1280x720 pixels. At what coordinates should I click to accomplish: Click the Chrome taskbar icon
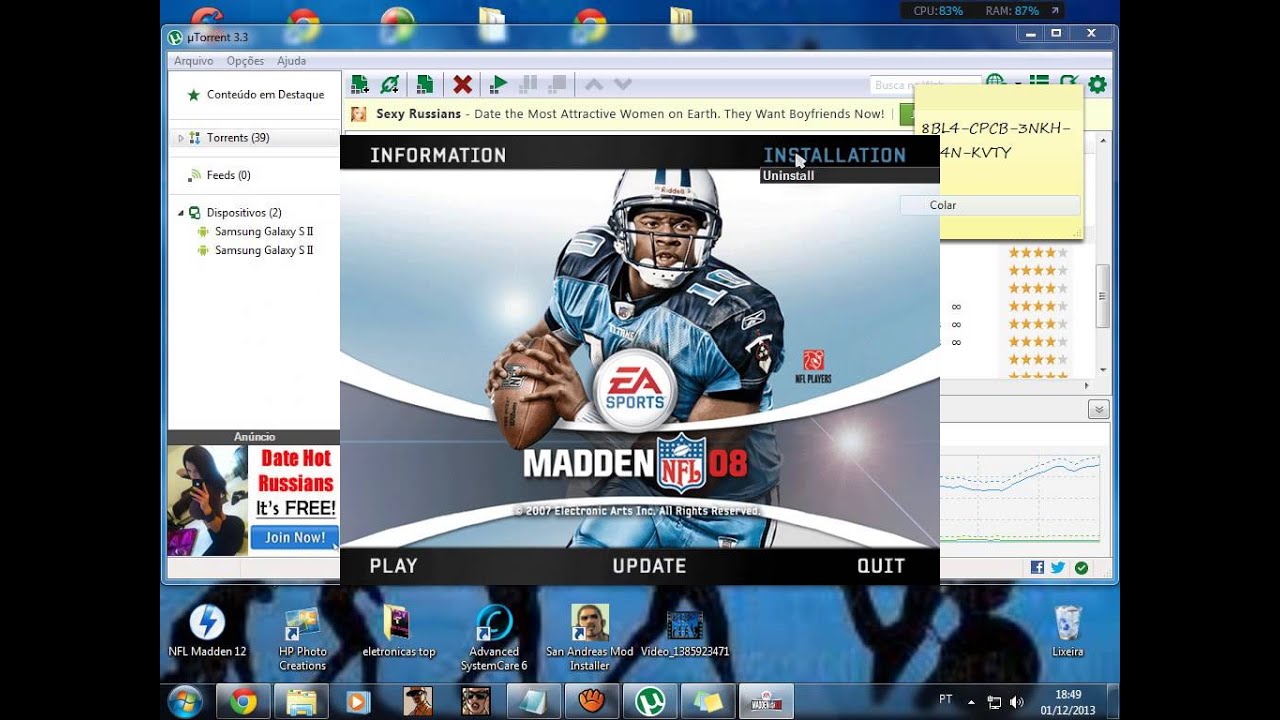243,701
